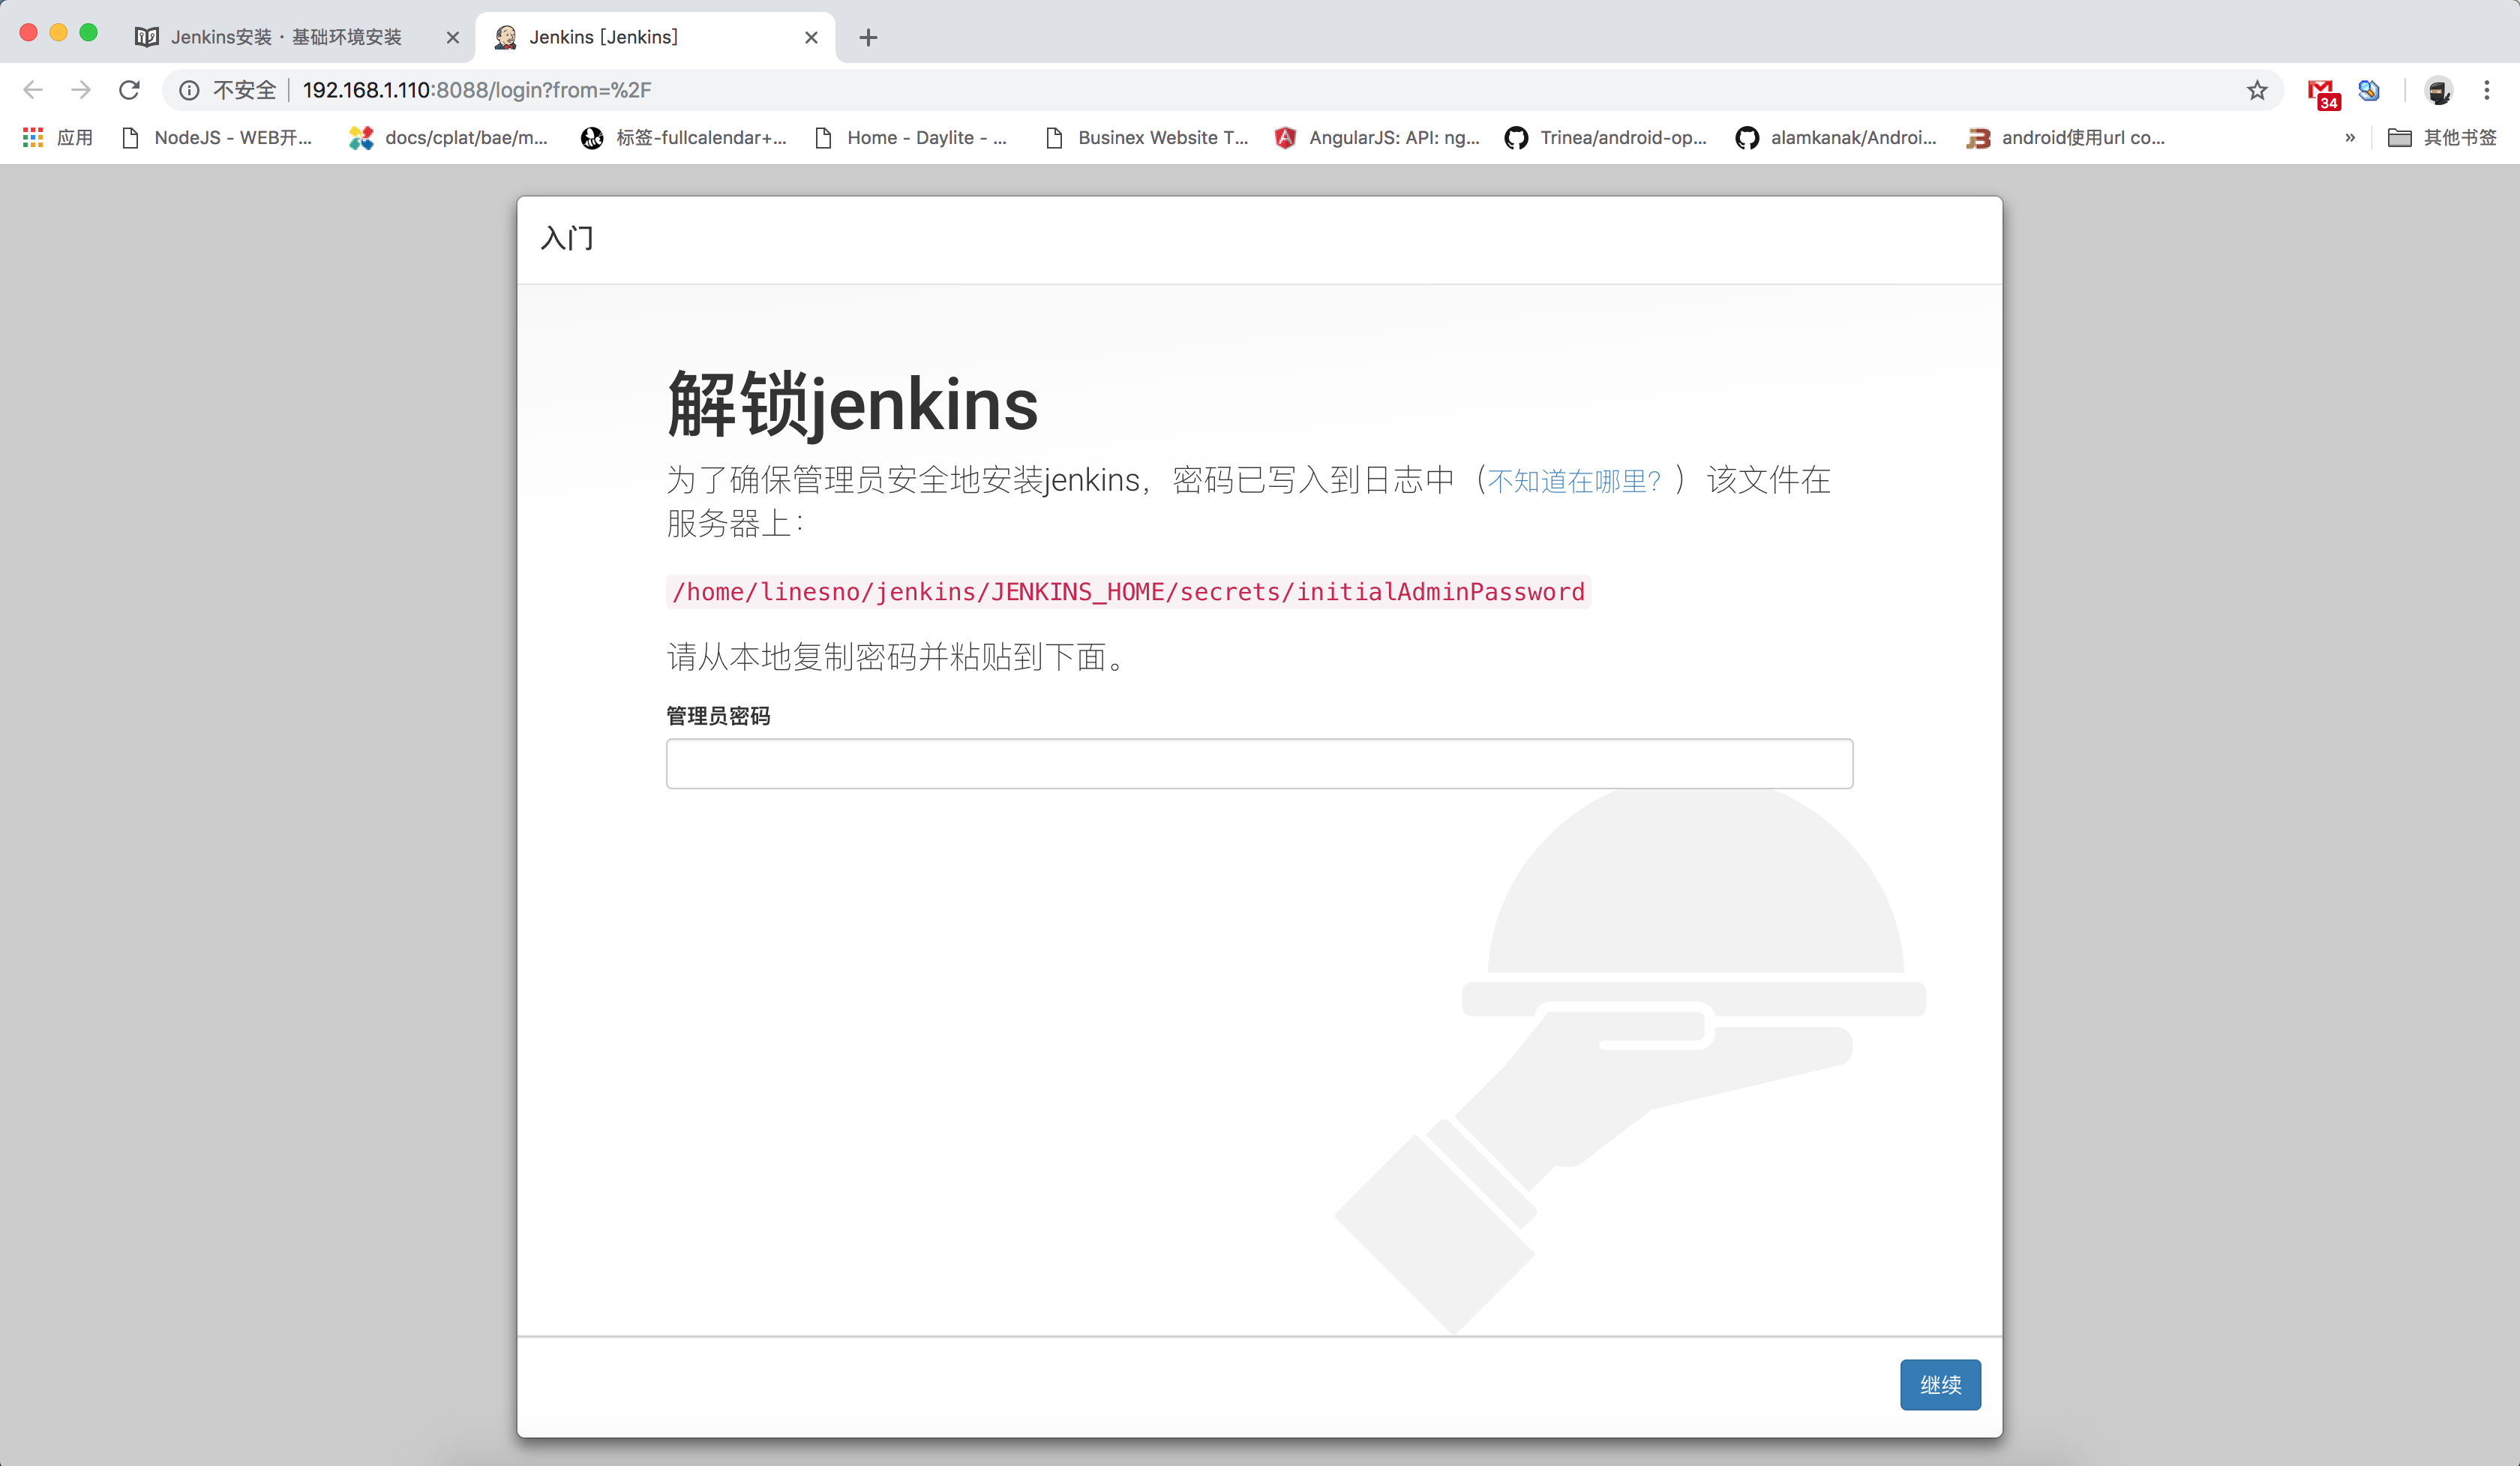
Task: Open the Trinea/android-op GitHub bookmark
Action: point(1606,138)
